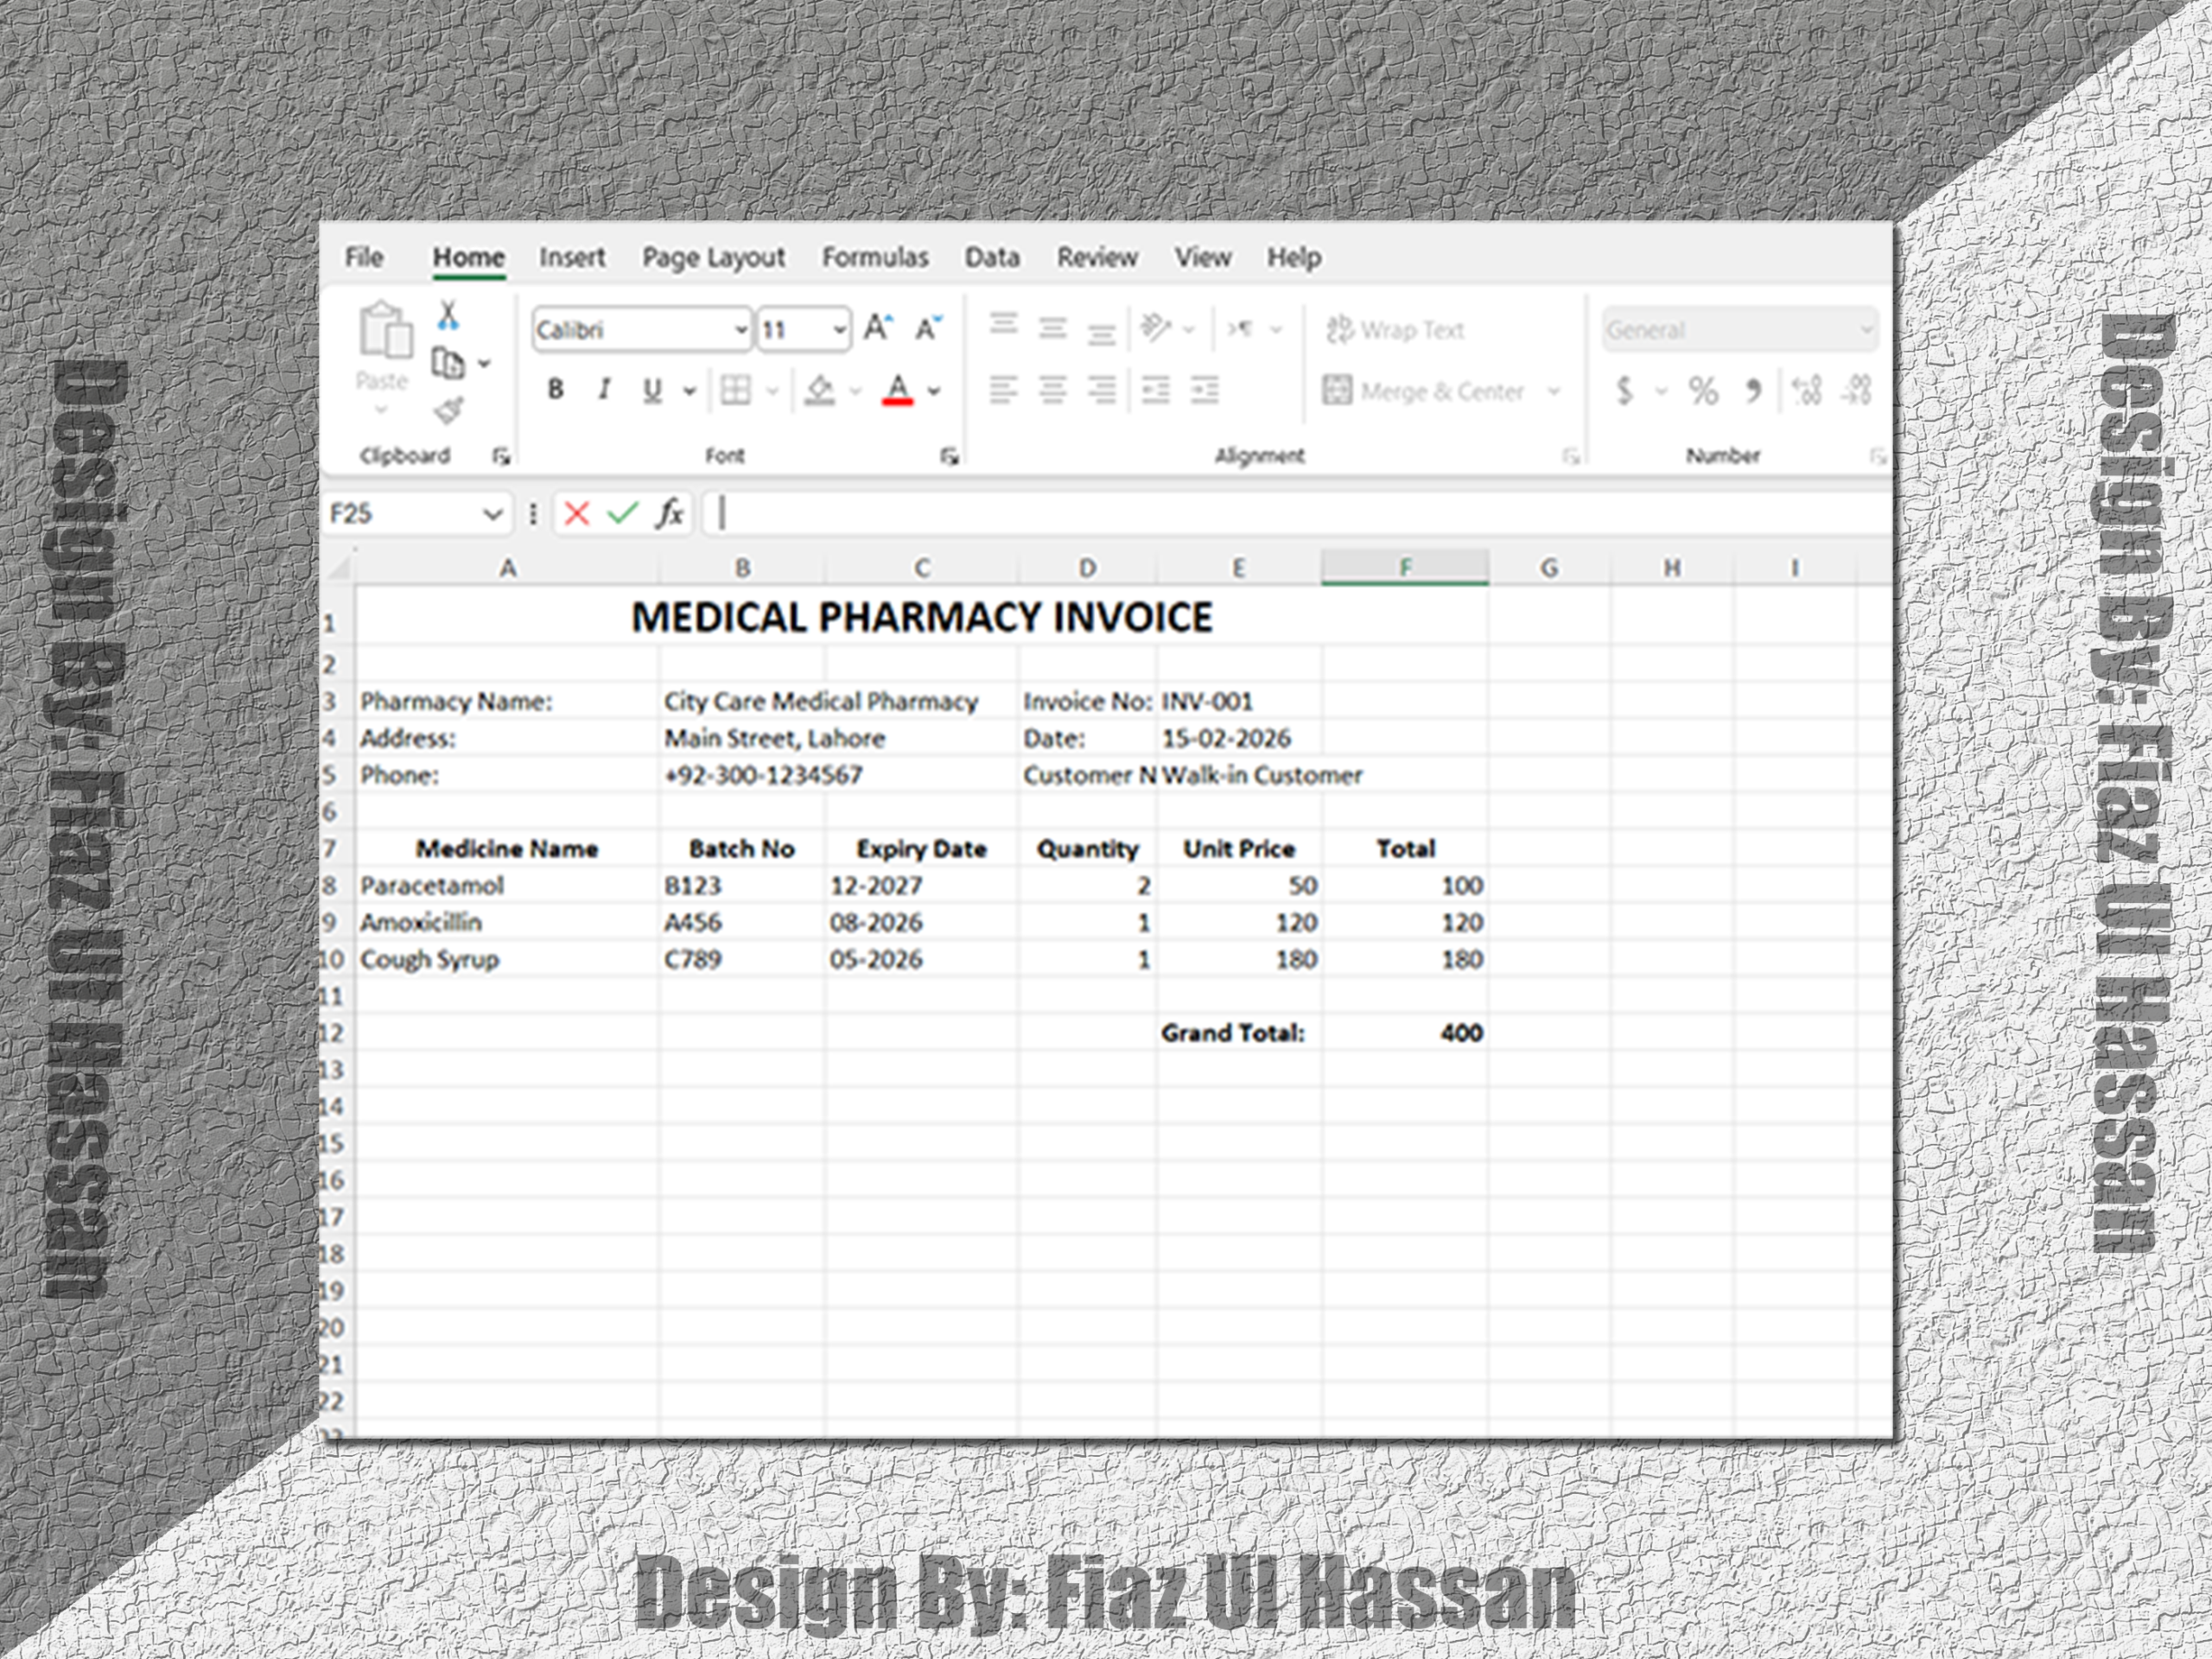Image resolution: width=2212 pixels, height=1659 pixels.
Task: Click the Insert Function fx icon
Action: click(669, 514)
